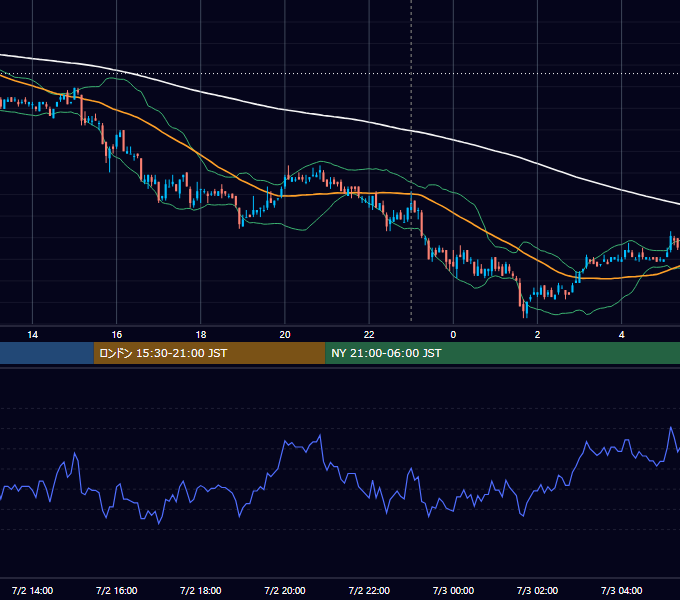
Task: Click the '7/3 00:00' oscillator time label
Action: click(x=453, y=590)
